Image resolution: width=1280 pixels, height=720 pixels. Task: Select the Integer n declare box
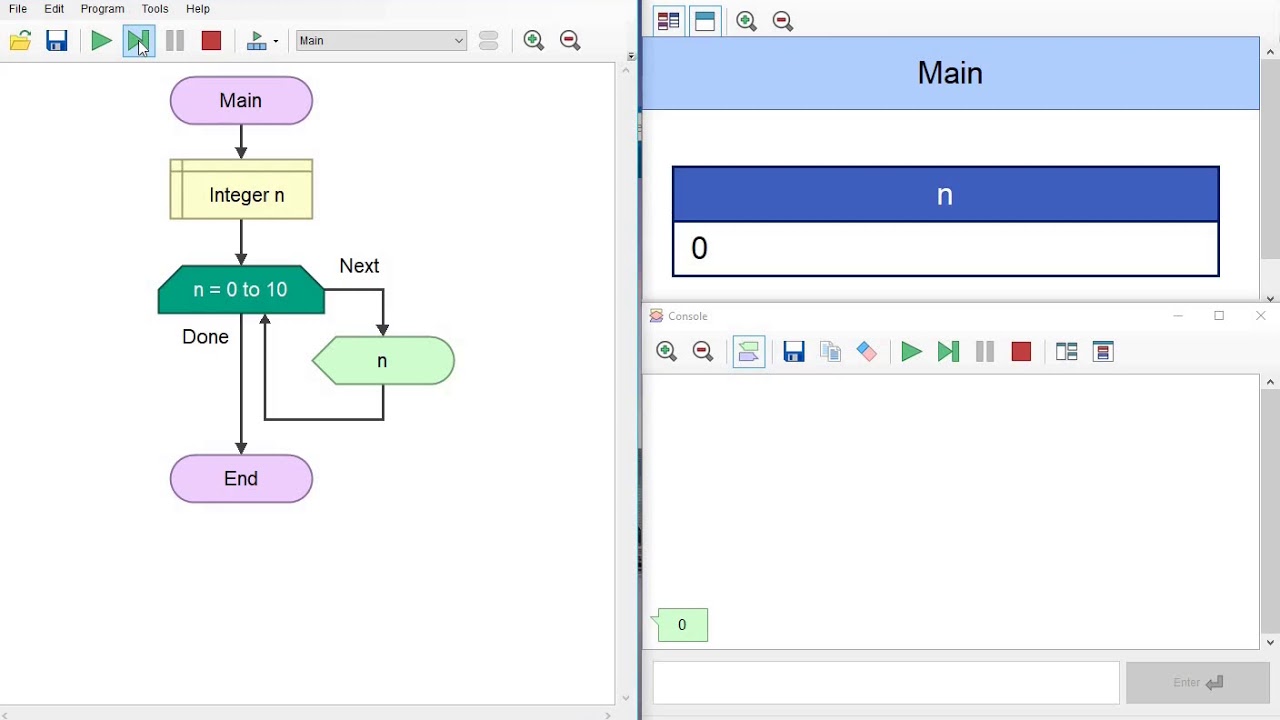tap(241, 189)
